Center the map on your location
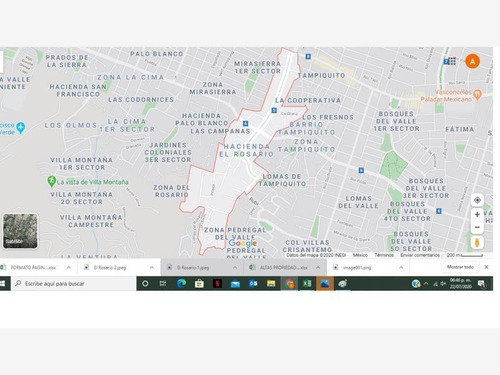The height and width of the screenshot is (375, 500). (x=477, y=200)
